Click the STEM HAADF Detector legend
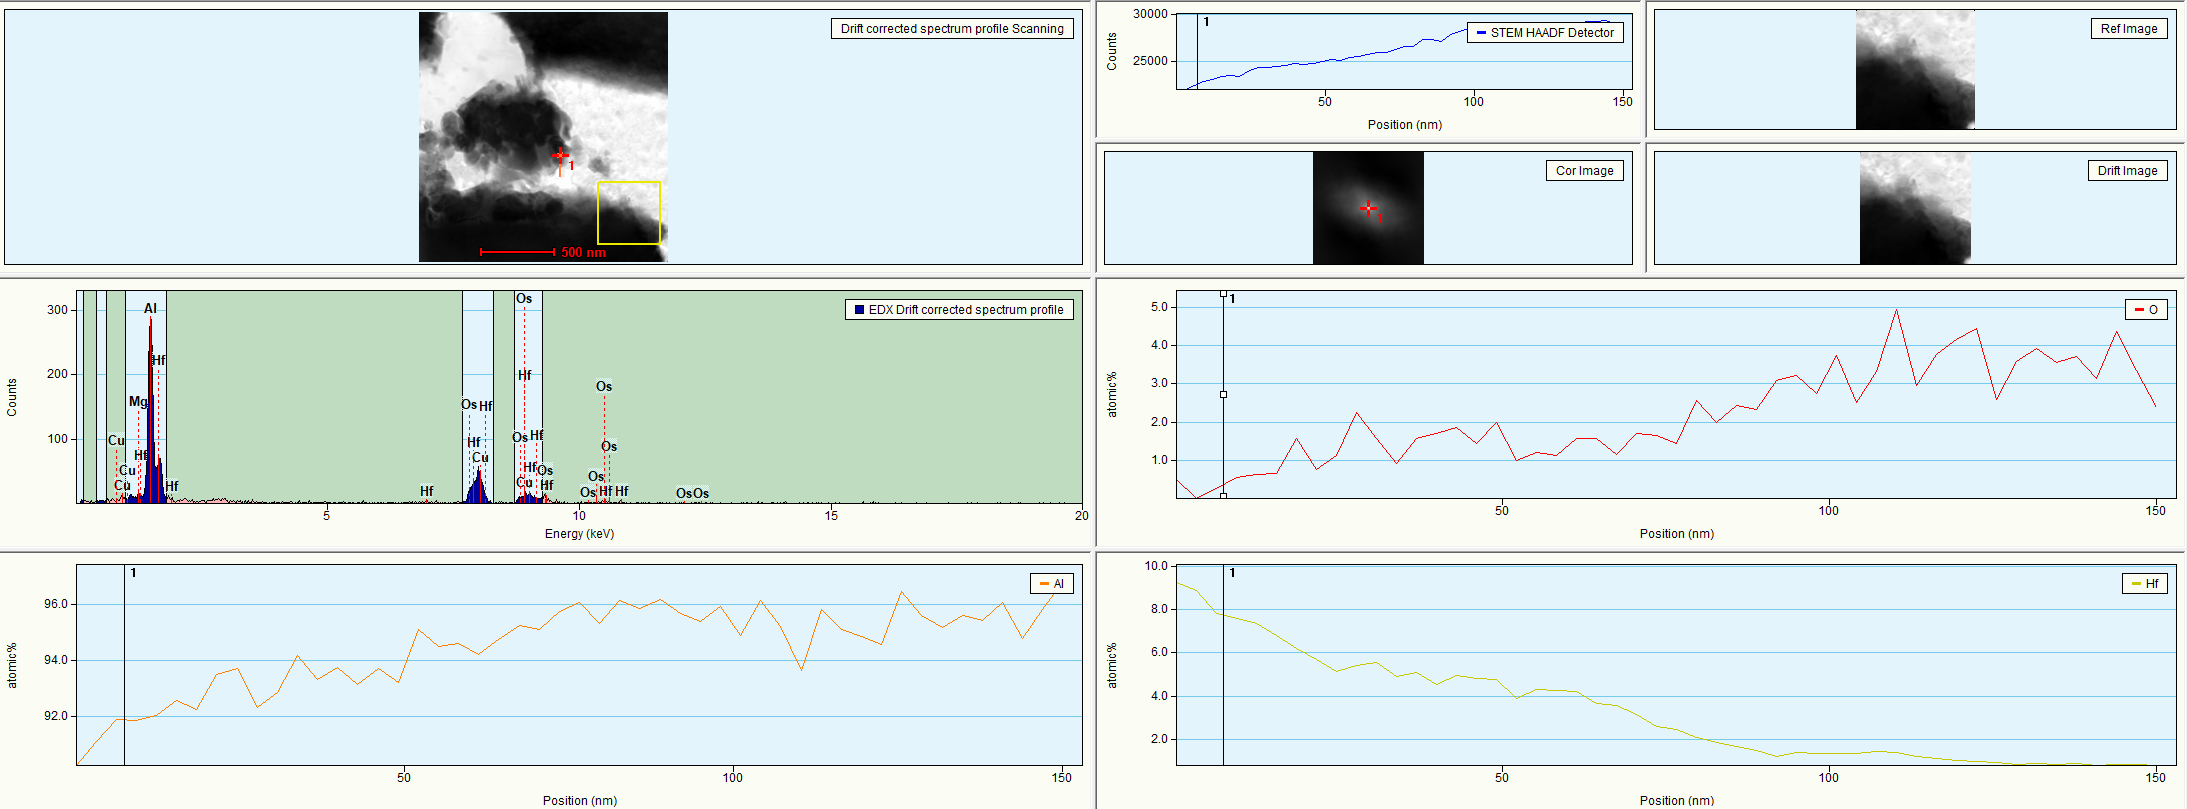The width and height of the screenshot is (2187, 809). (x=1545, y=33)
